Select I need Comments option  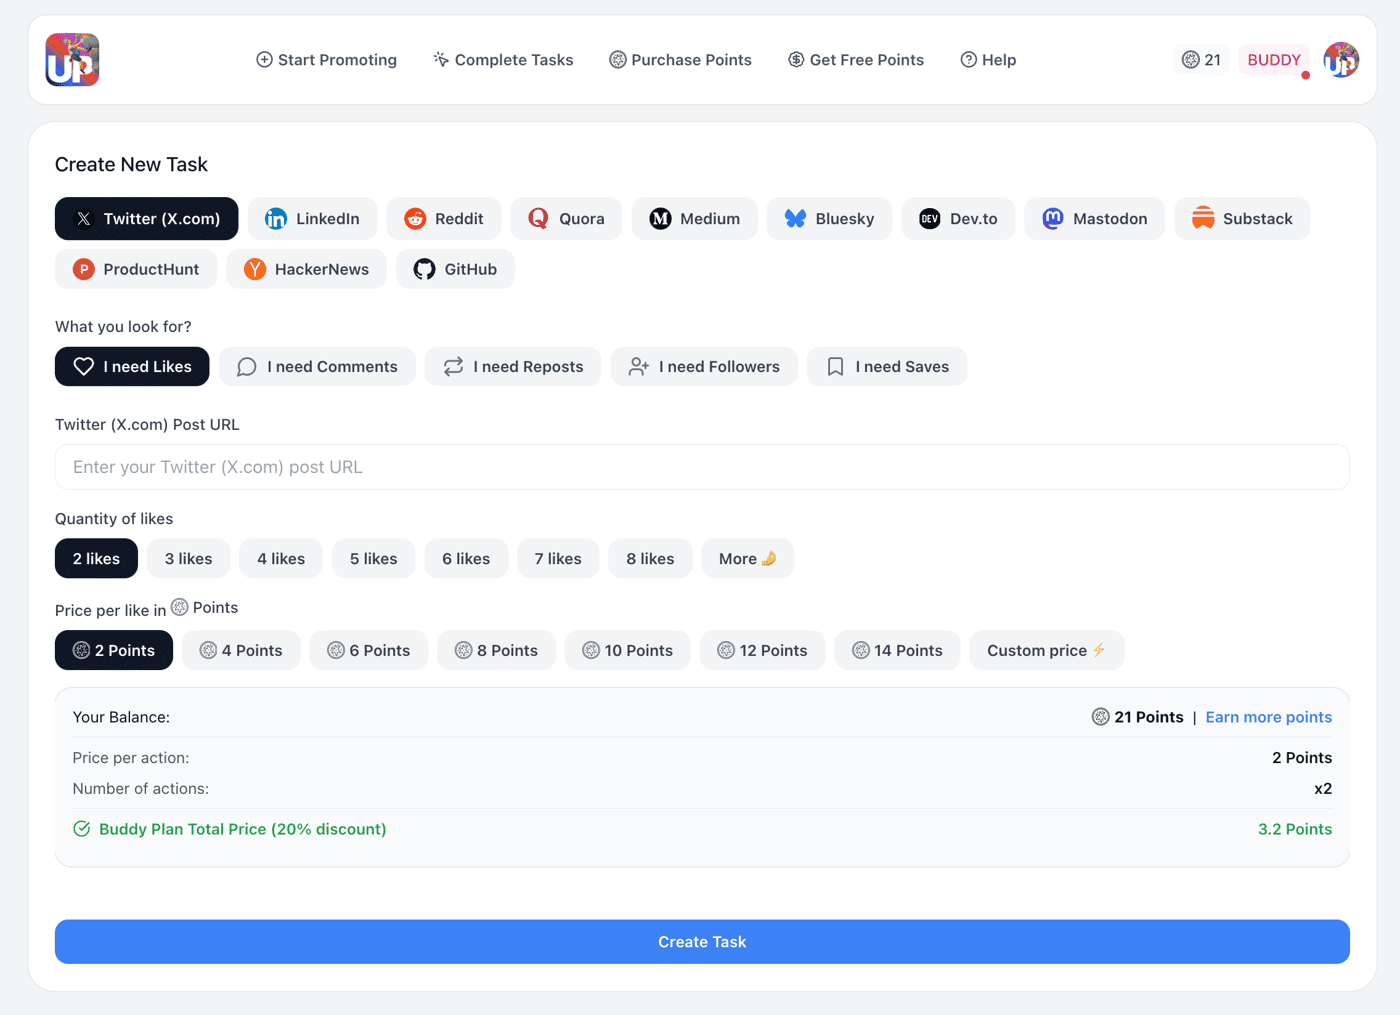point(317,367)
